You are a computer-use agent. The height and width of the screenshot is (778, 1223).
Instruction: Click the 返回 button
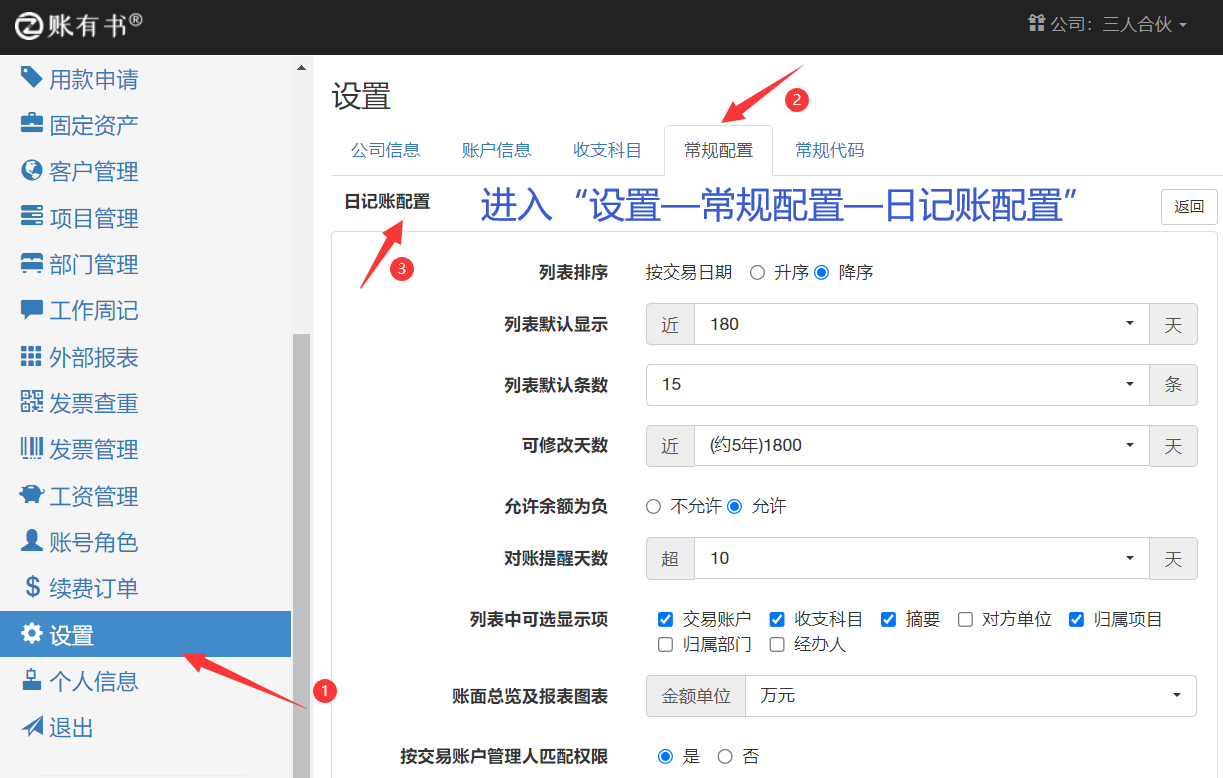[x=1189, y=207]
